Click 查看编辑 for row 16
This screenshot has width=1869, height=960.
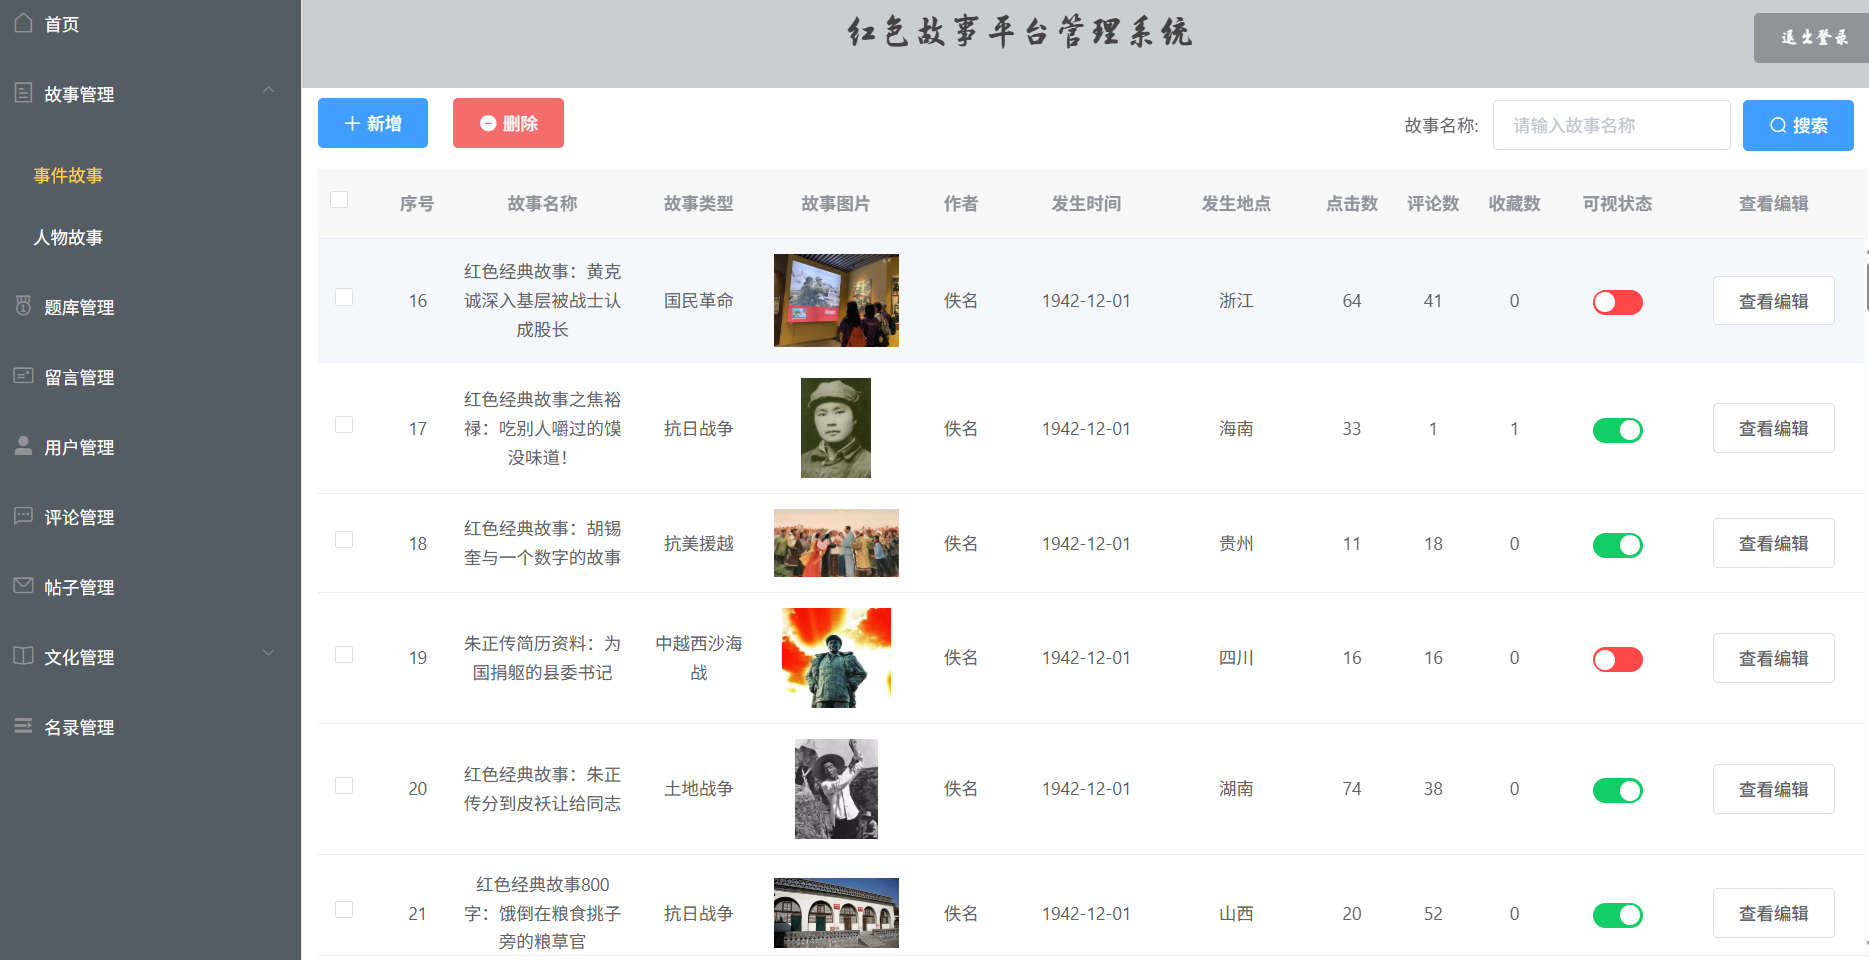tap(1773, 301)
